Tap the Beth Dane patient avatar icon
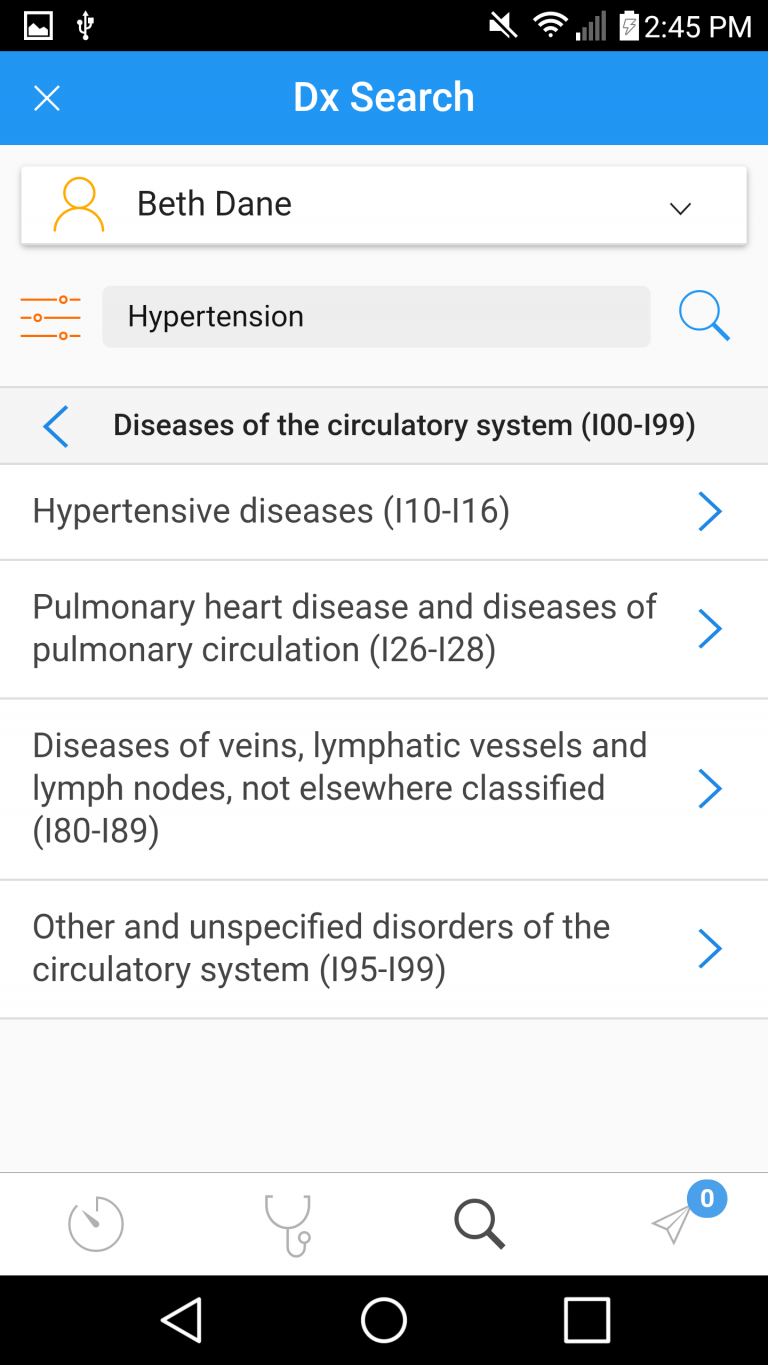This screenshot has height=1365, width=768. click(x=79, y=205)
